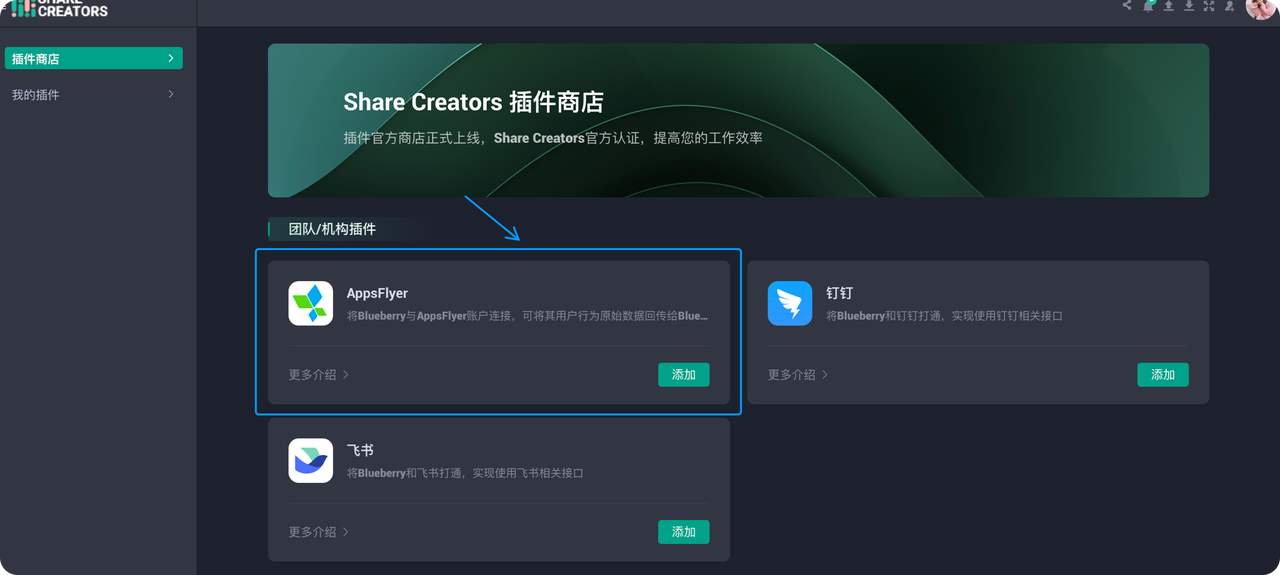The width and height of the screenshot is (1280, 575).
Task: Click the add user icon
Action: click(x=1229, y=5)
